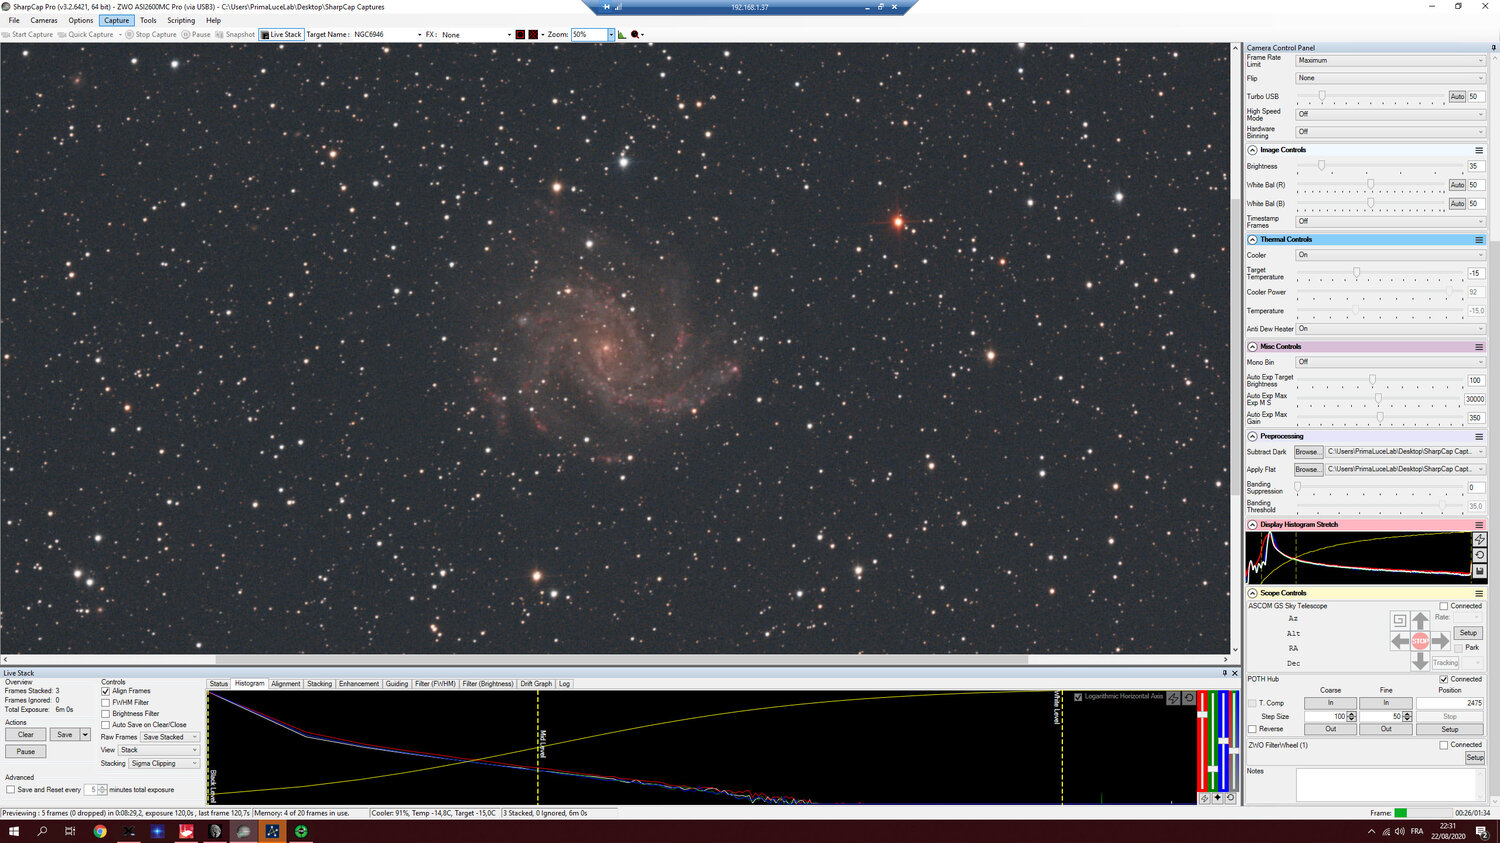Click the save icon beside display histogram
Viewport: 1500px width, 843px height.
tap(1480, 571)
